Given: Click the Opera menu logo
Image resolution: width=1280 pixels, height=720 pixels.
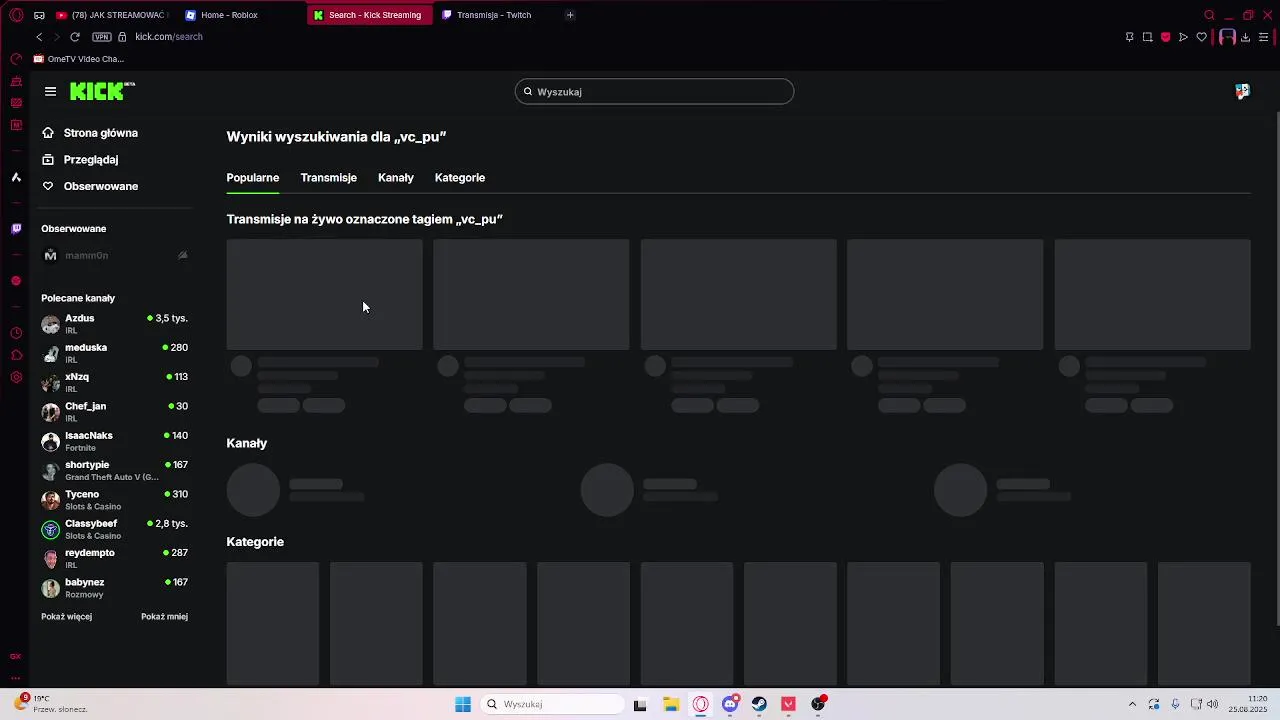Looking at the screenshot, I should coord(16,15).
